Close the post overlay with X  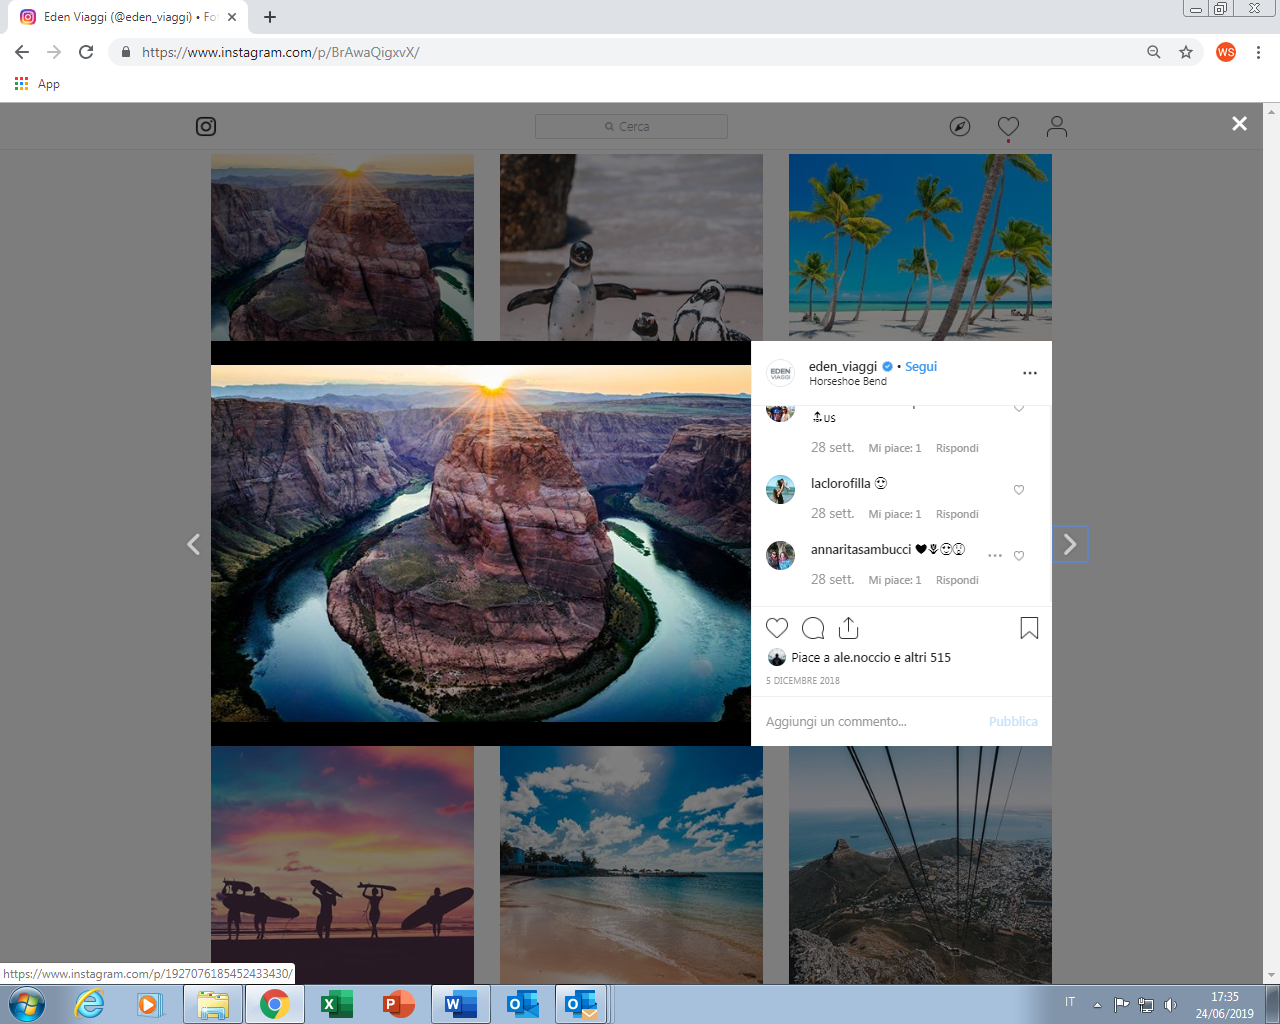[x=1240, y=123]
